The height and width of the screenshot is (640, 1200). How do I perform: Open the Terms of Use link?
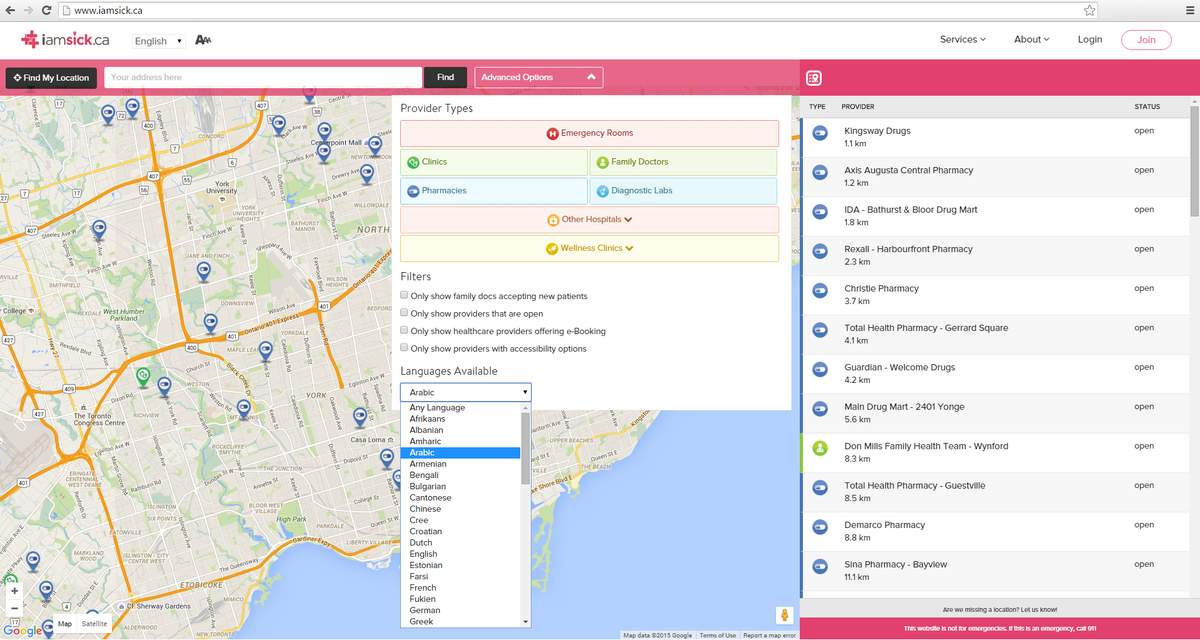click(717, 635)
